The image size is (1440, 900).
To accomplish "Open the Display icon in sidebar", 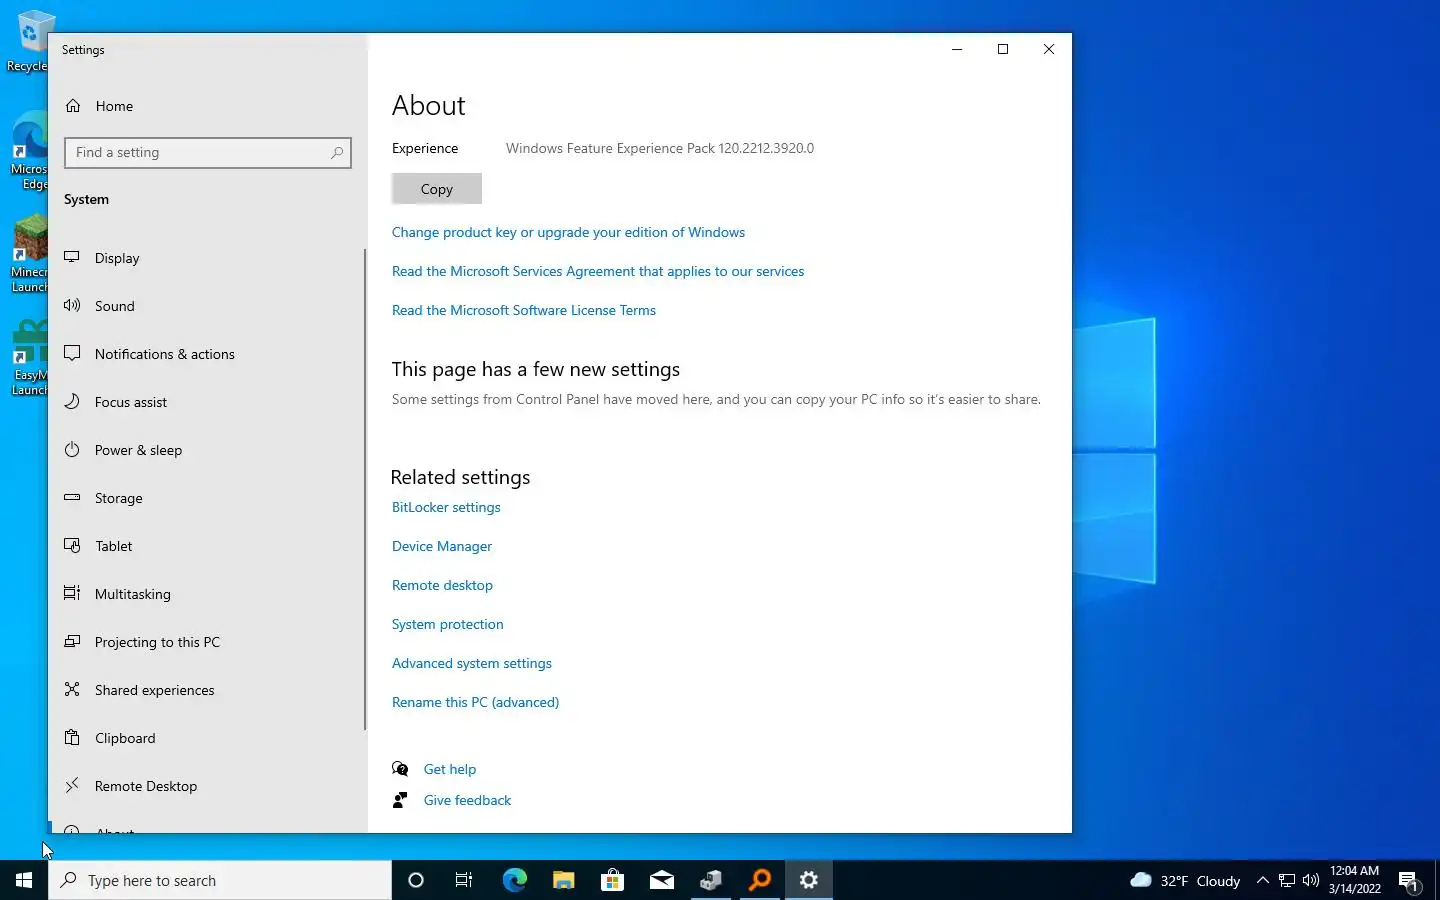I will pos(72,257).
